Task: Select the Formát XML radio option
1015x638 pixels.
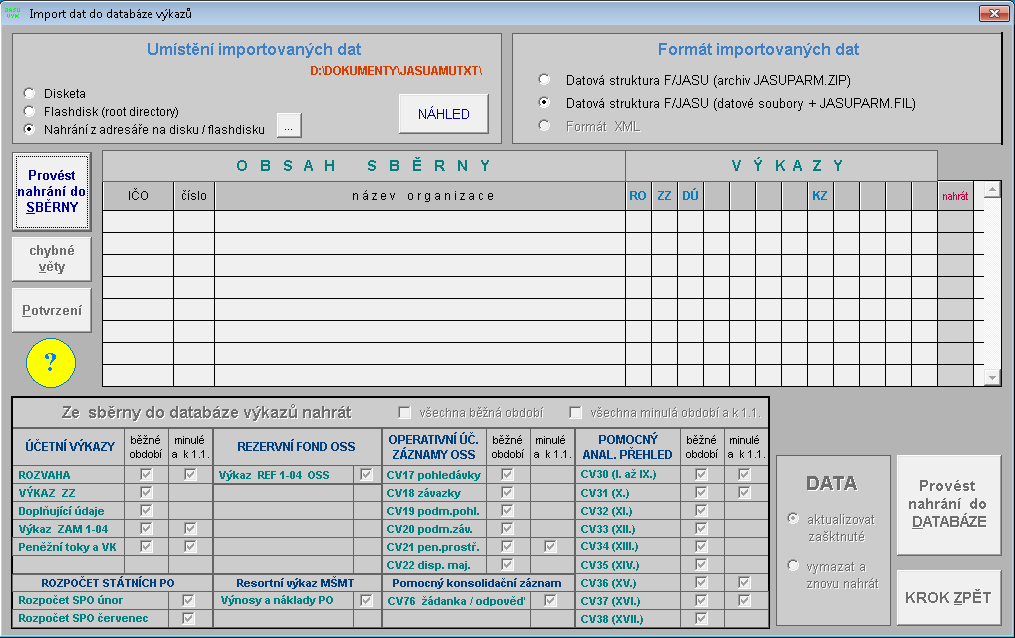Action: click(544, 126)
